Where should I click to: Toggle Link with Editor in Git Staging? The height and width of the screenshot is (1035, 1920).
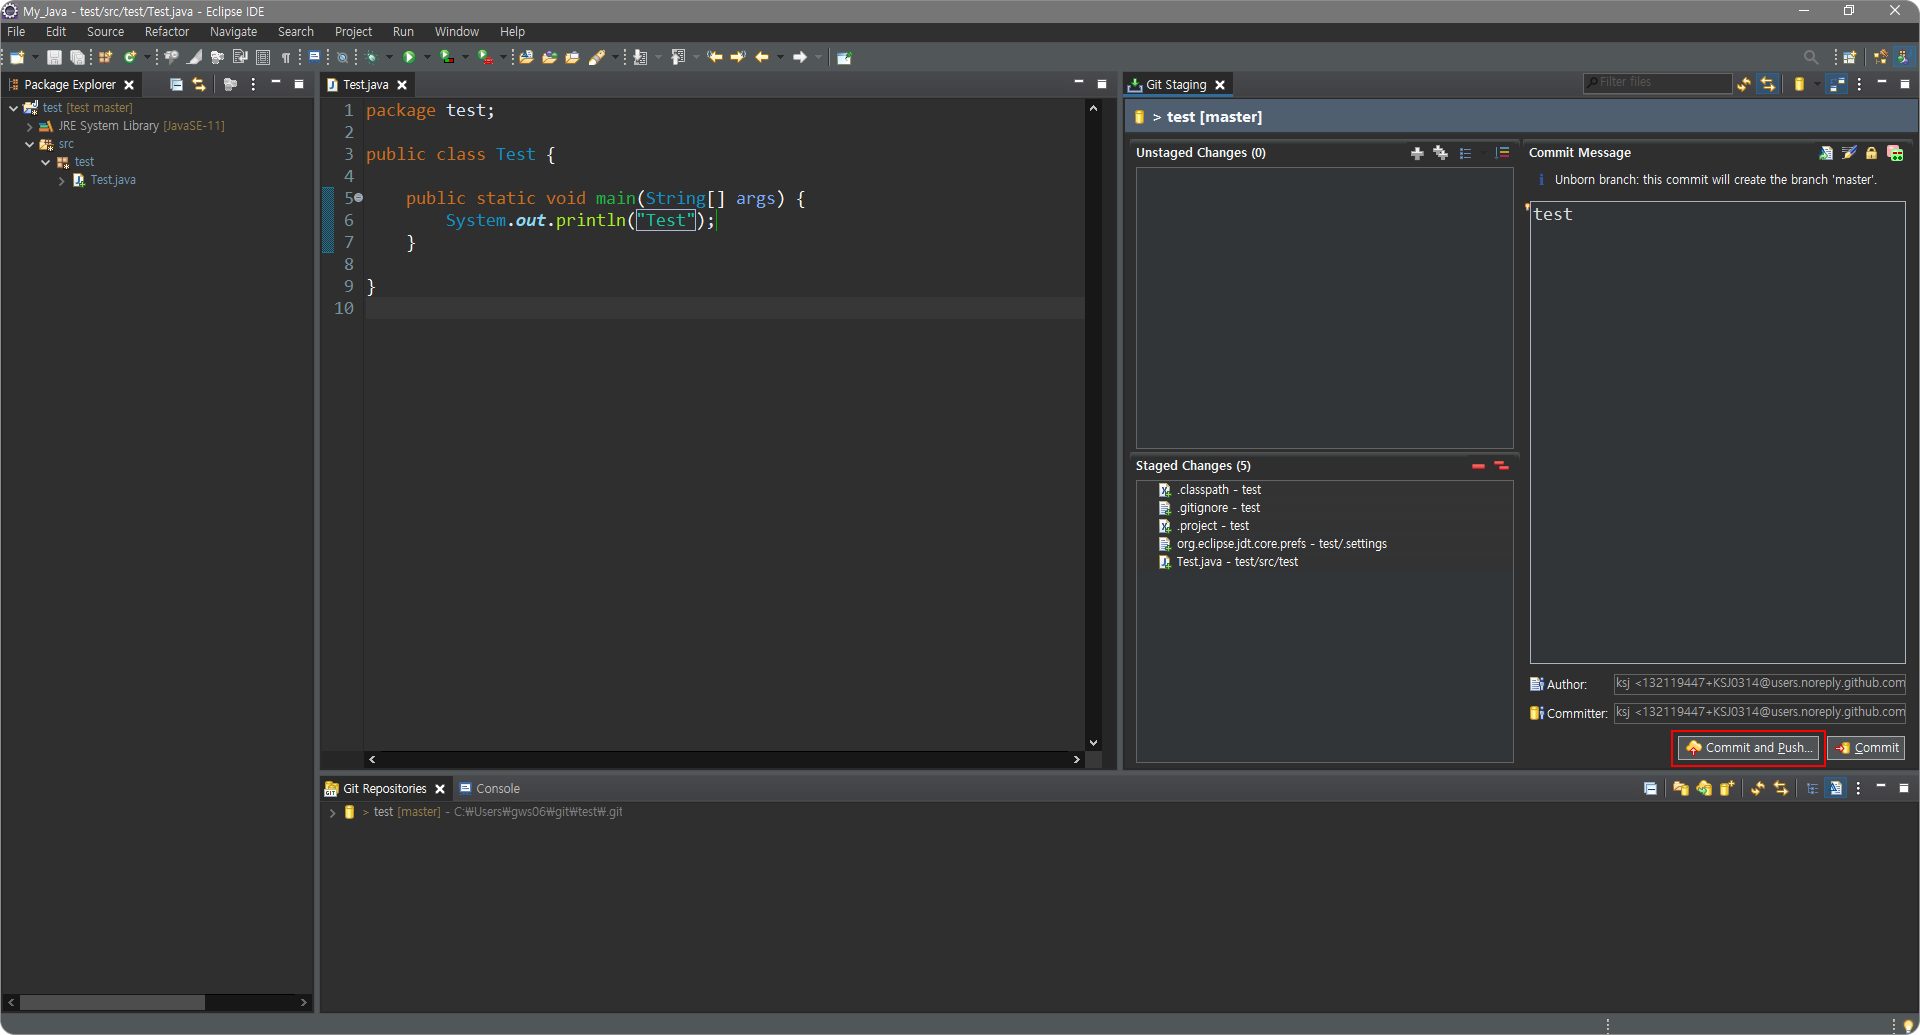pyautogui.click(x=1767, y=85)
